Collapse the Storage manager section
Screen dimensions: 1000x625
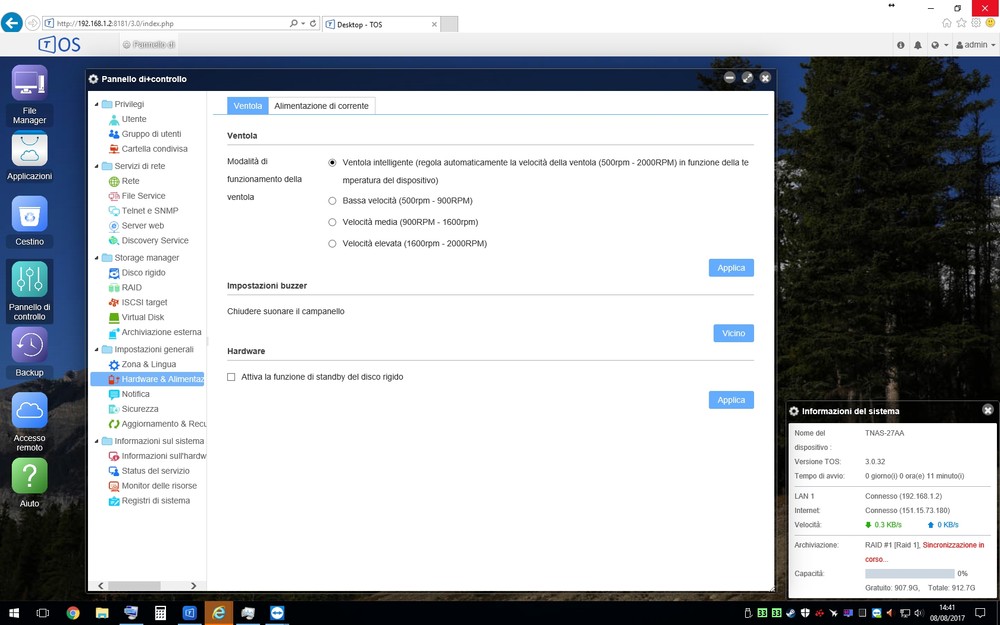(x=96, y=258)
